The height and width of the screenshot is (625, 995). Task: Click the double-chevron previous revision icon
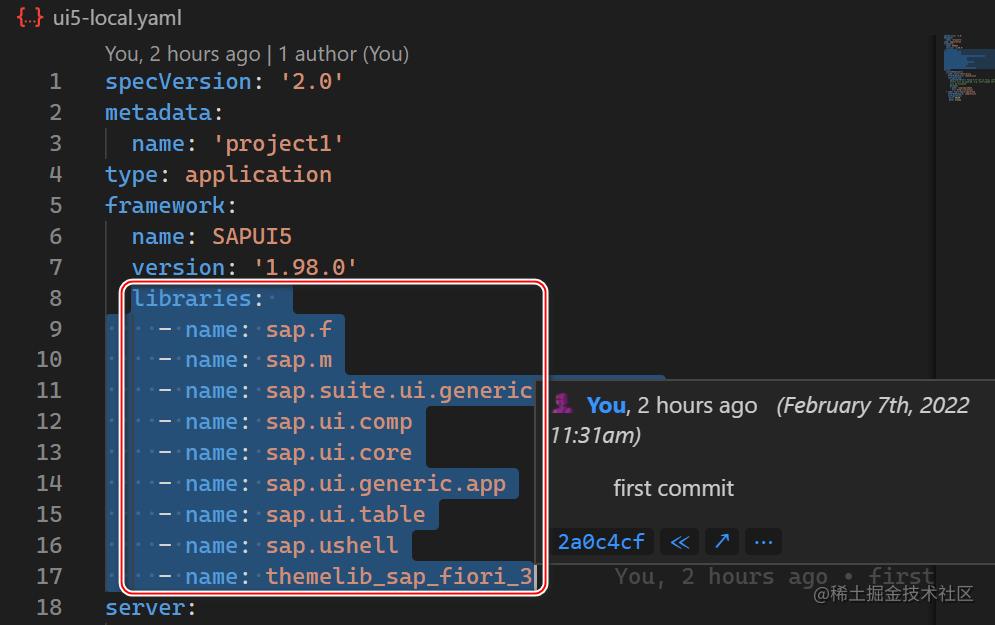(x=679, y=541)
